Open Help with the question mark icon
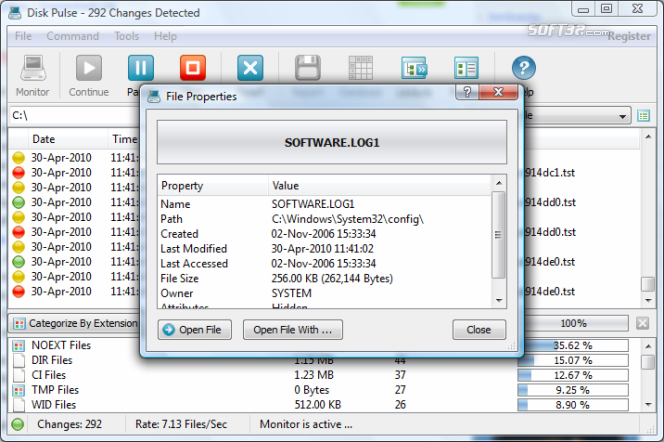The height and width of the screenshot is (442, 664). (523, 68)
